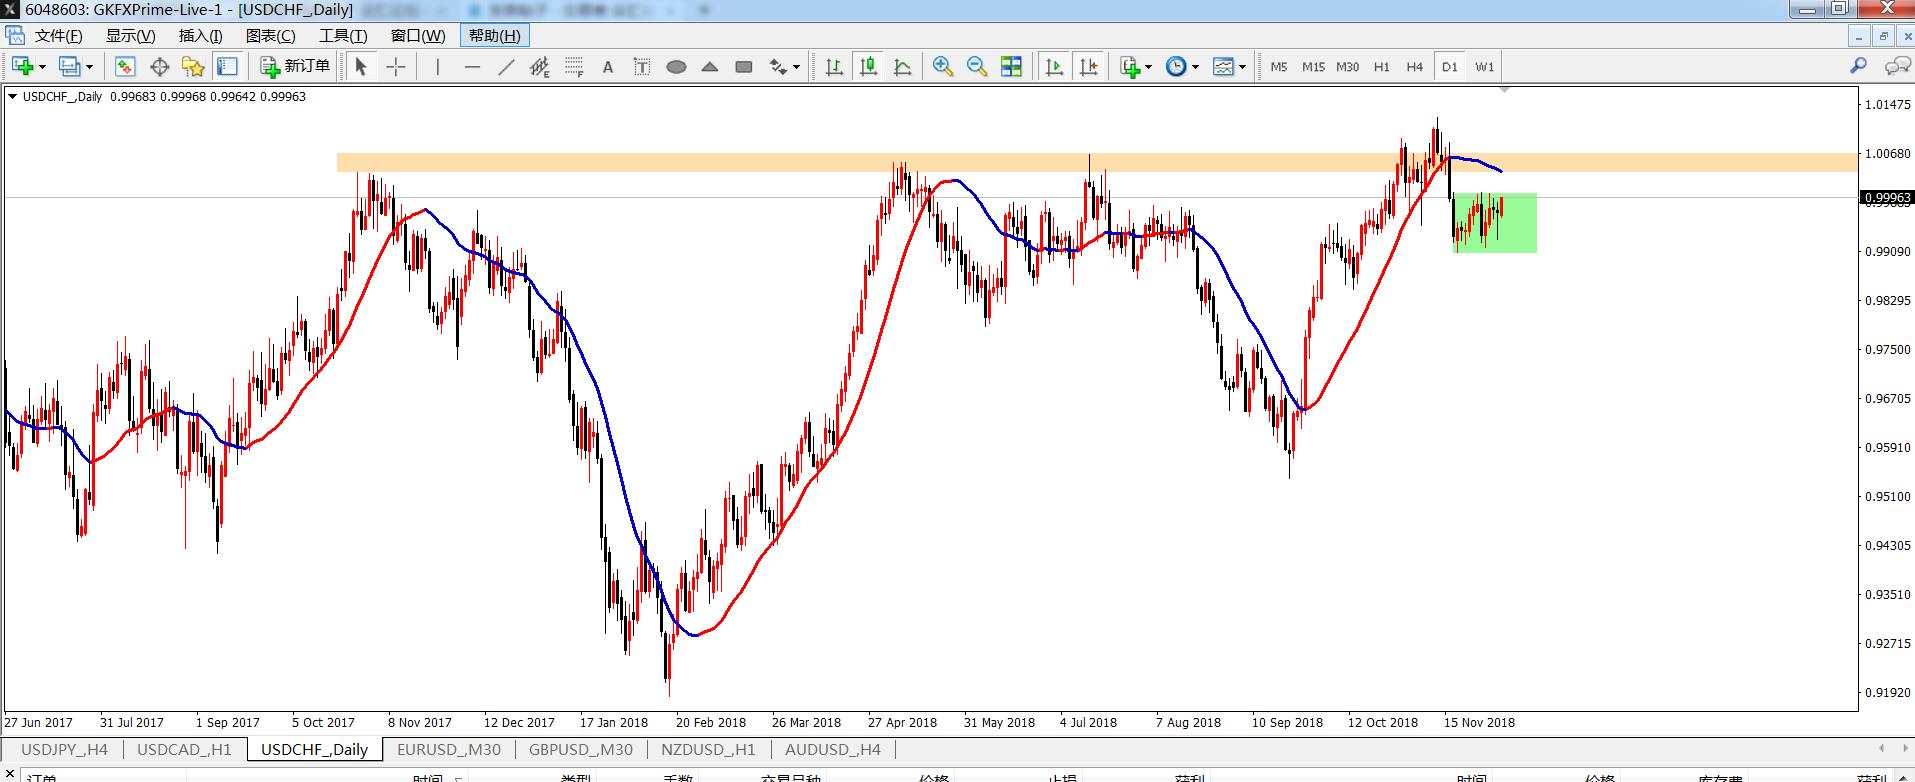Toggle the chart auto-scroll button
This screenshot has width=1915, height=782.
pos(1054,67)
